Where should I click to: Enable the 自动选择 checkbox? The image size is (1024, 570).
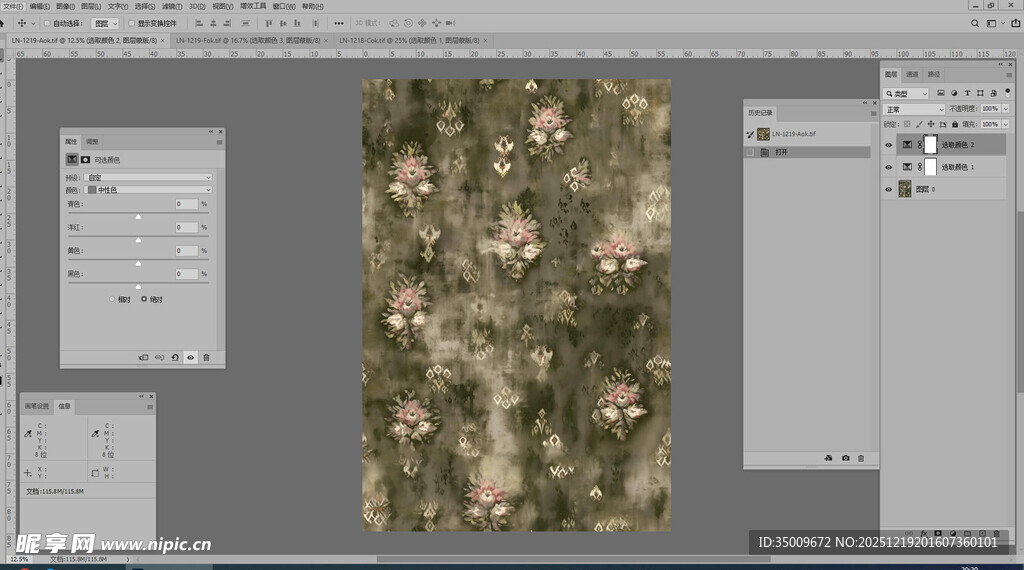(46, 23)
